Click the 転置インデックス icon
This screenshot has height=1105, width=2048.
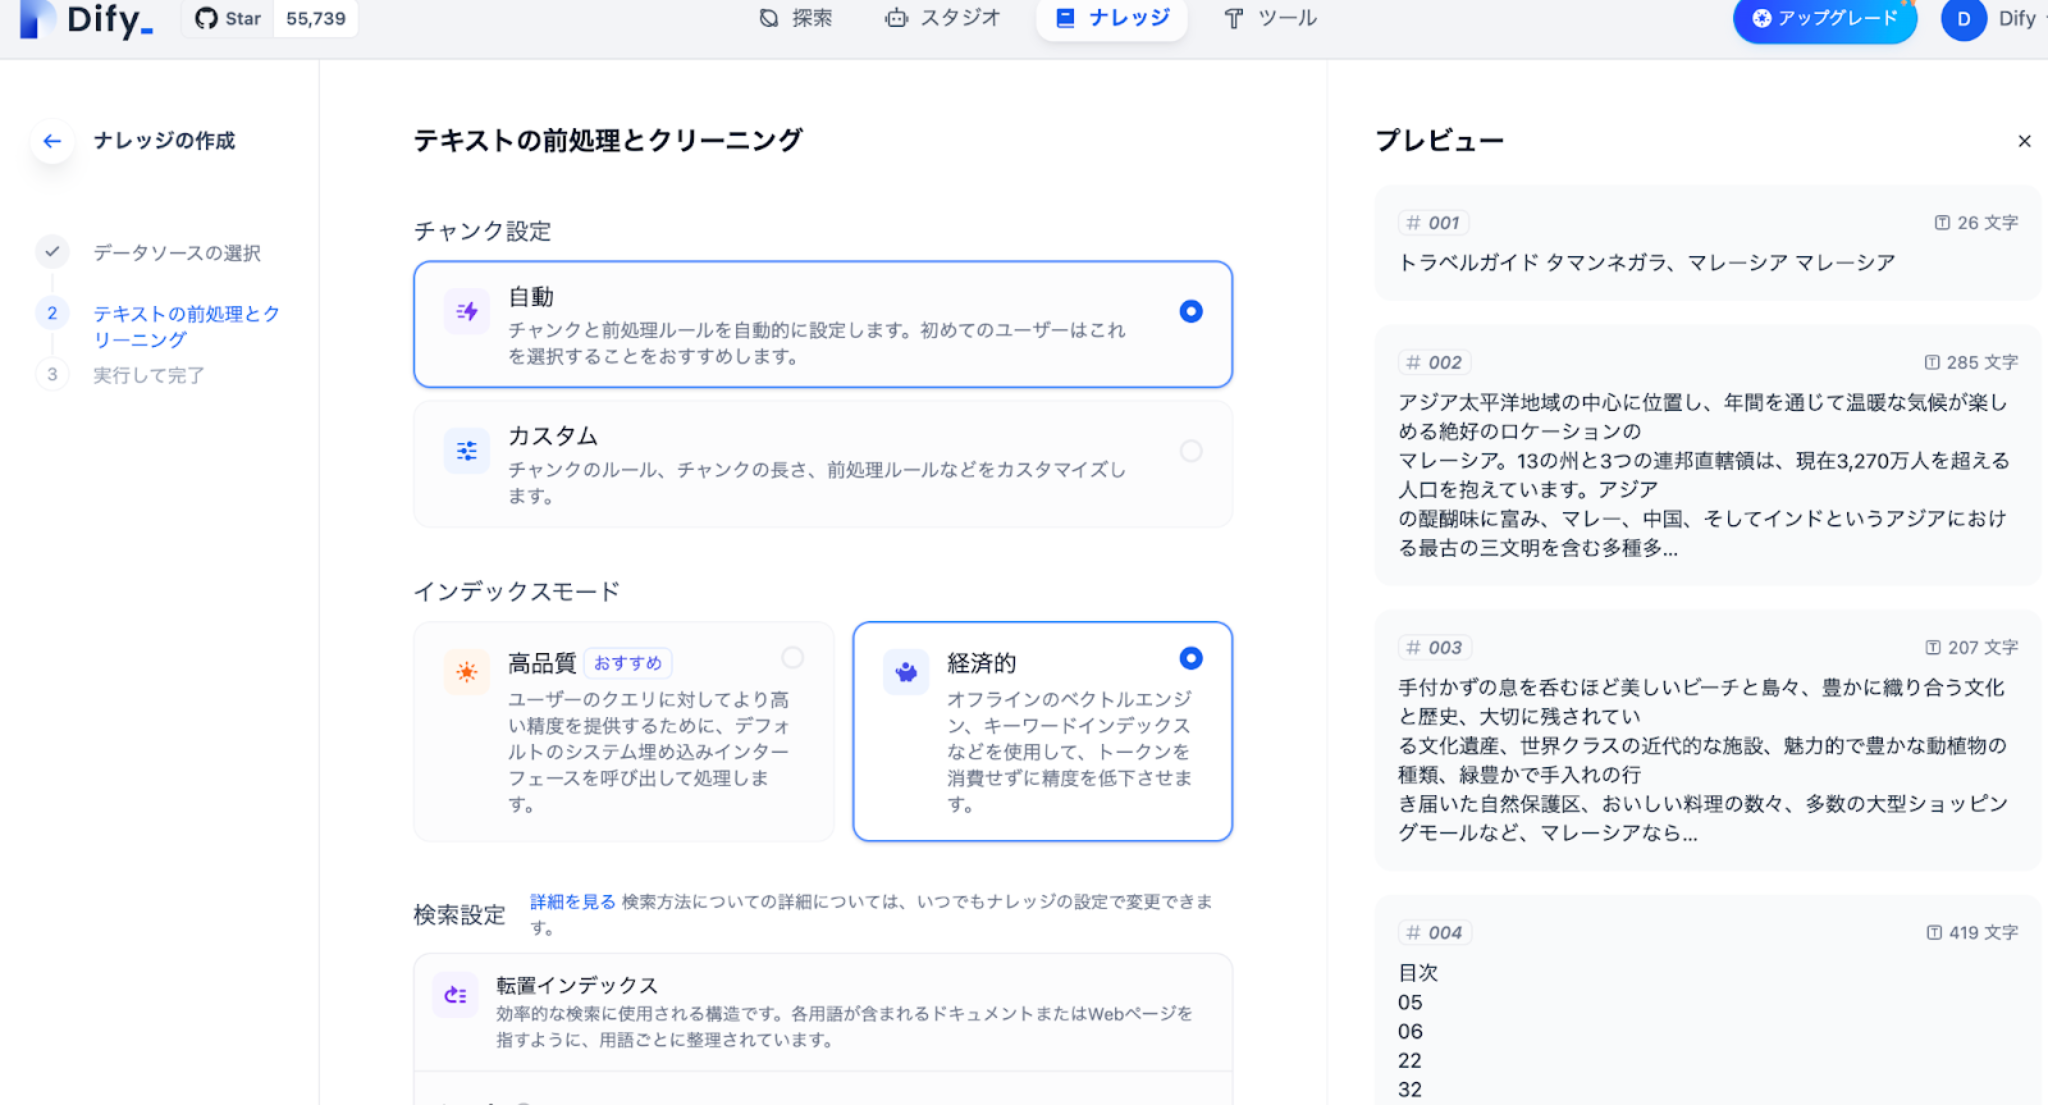pos(455,995)
